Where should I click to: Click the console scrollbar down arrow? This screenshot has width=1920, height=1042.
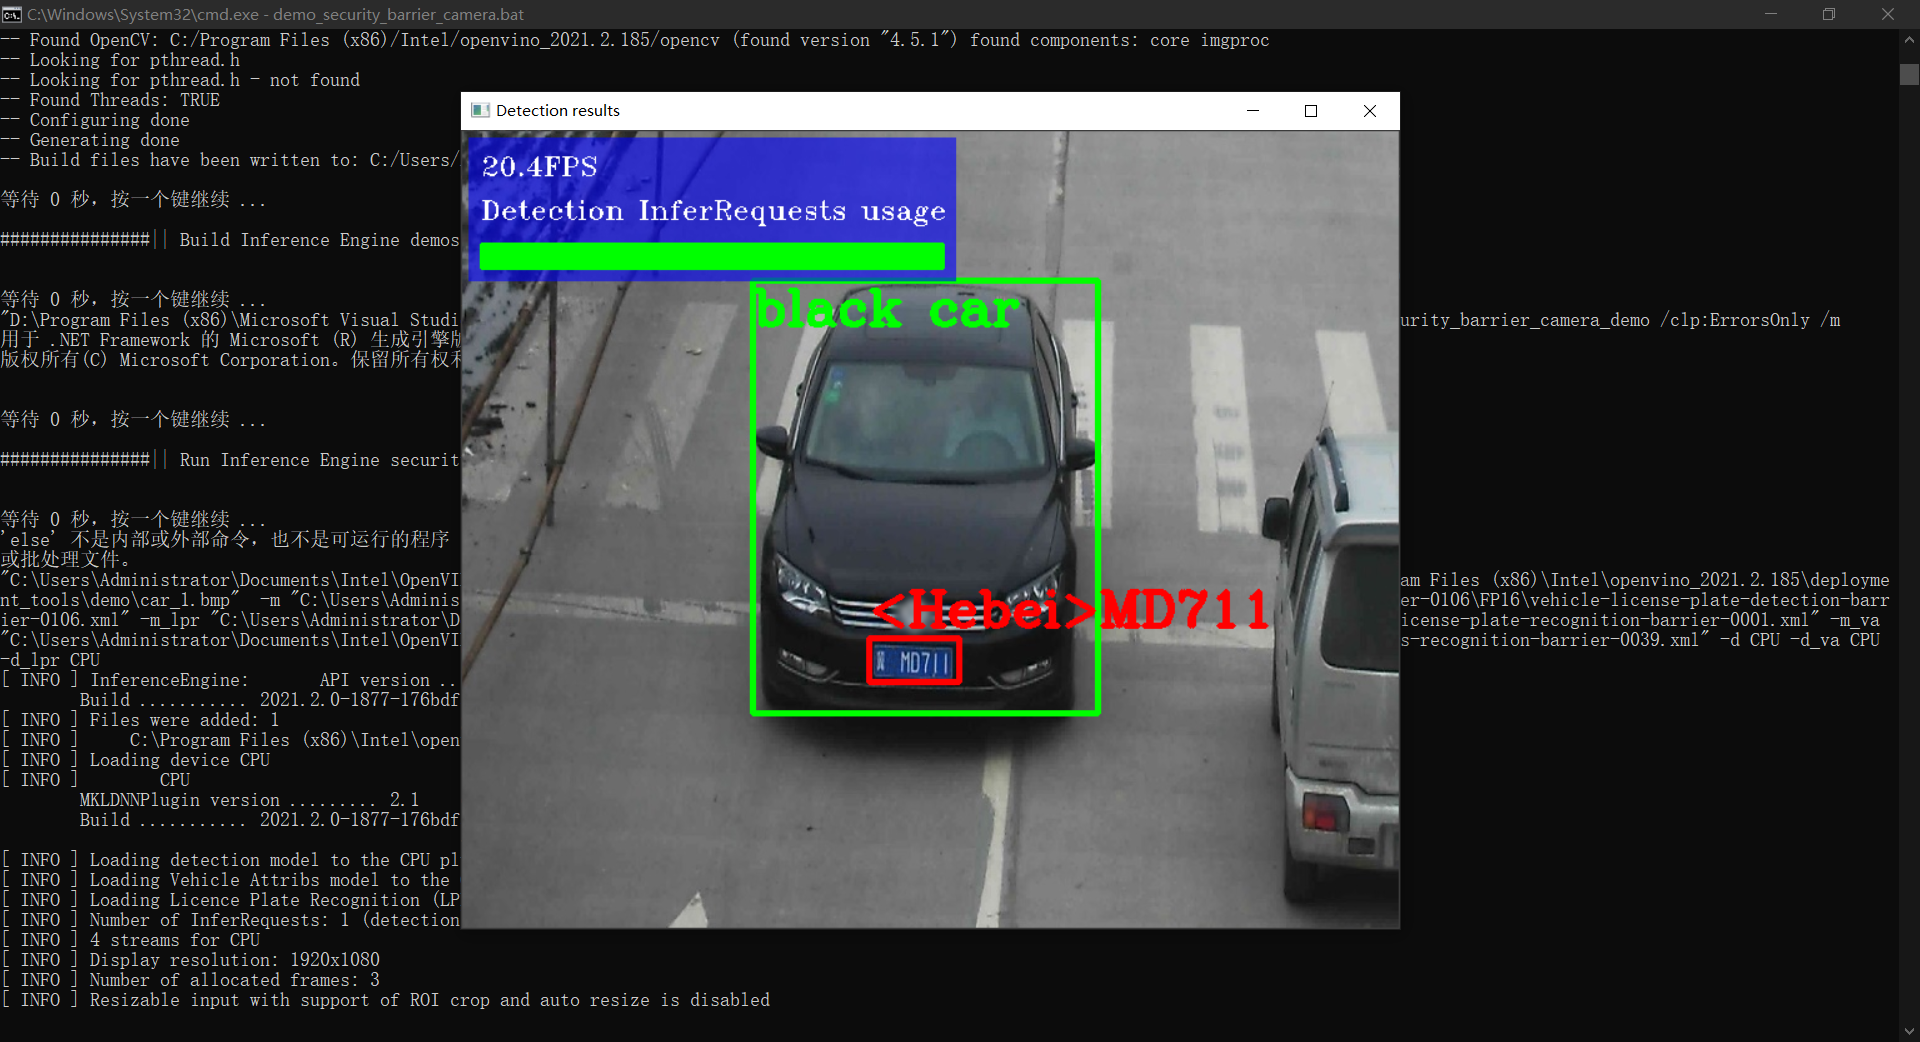tap(1909, 1031)
